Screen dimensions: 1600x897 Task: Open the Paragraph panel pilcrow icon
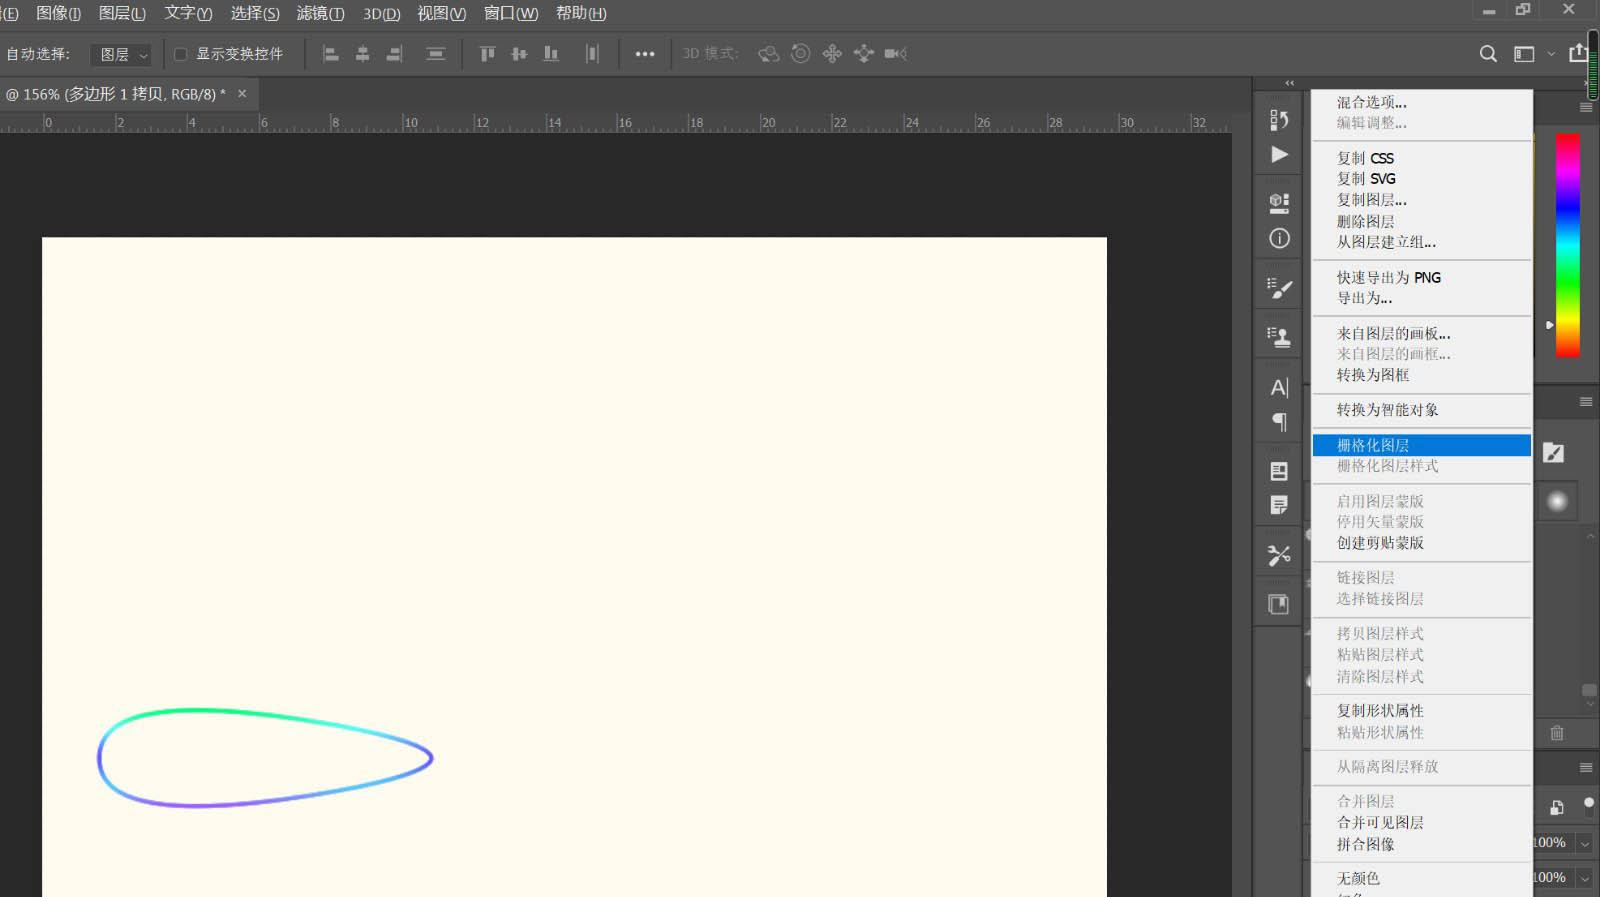tap(1279, 422)
